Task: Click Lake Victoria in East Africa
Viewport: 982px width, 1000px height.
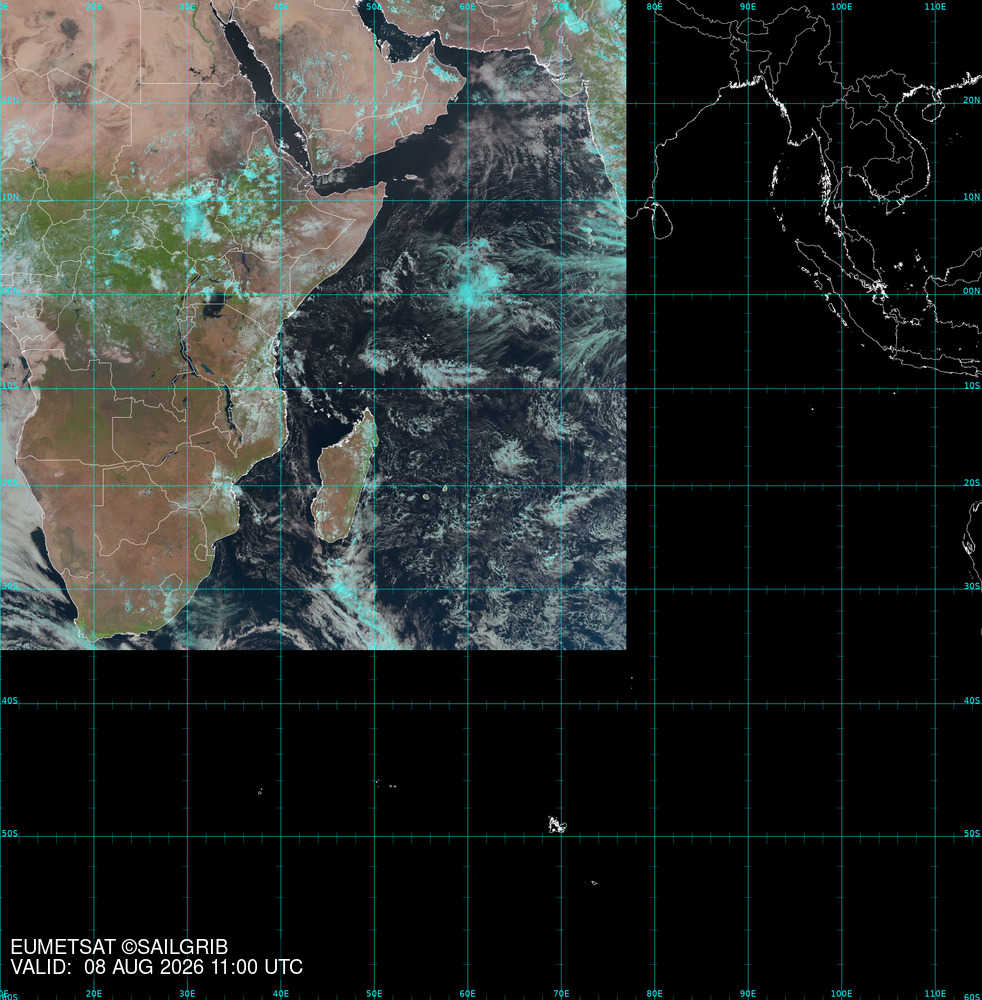Action: click(x=213, y=307)
